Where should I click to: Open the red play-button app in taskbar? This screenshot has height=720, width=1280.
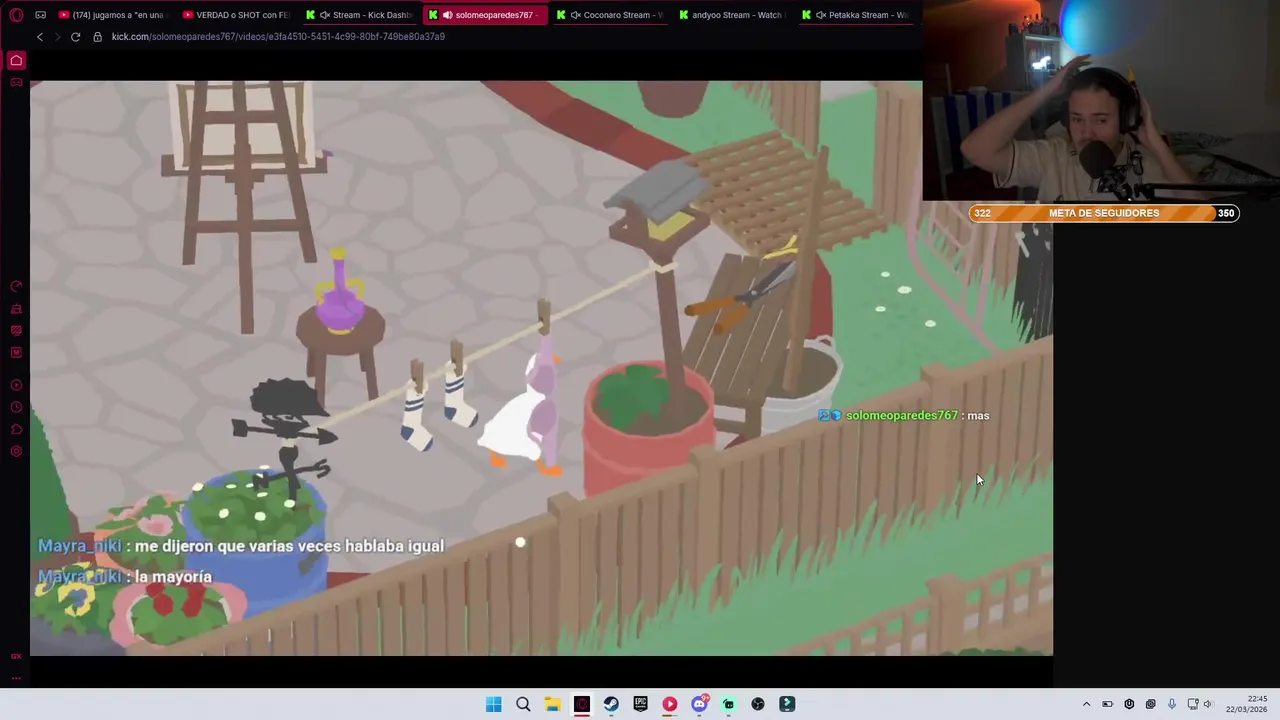tap(670, 704)
